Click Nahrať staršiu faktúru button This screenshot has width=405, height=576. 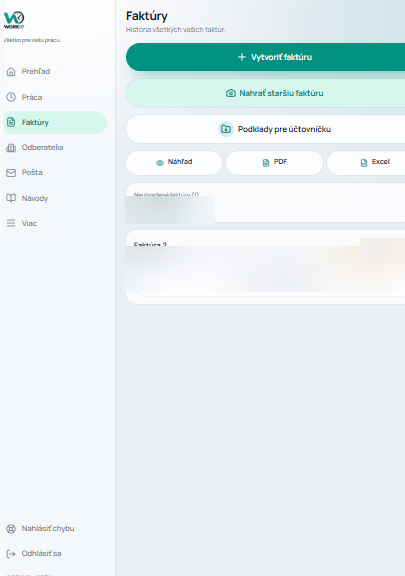[265, 93]
